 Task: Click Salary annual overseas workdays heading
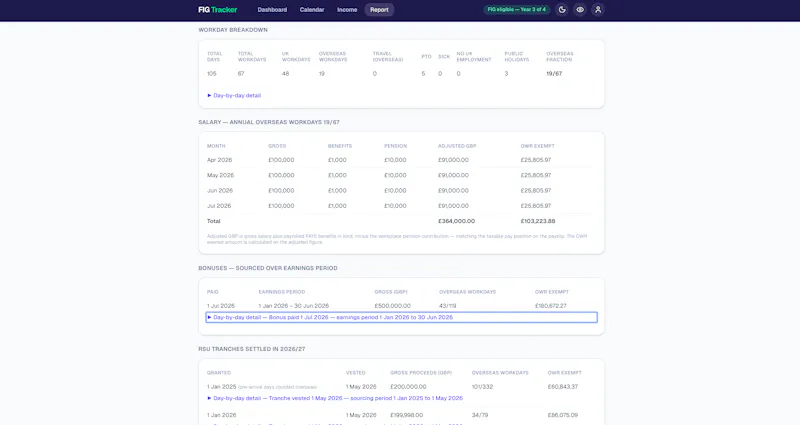[x=269, y=122]
